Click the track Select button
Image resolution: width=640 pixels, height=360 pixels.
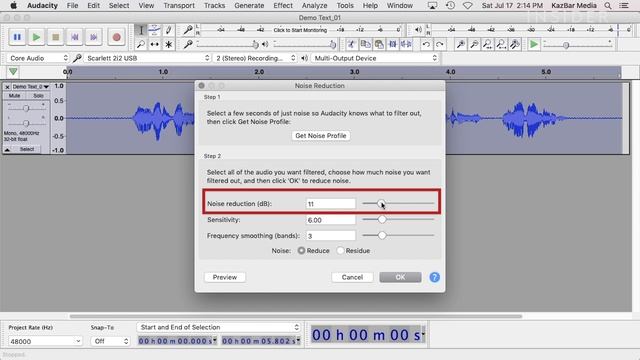pos(27,149)
